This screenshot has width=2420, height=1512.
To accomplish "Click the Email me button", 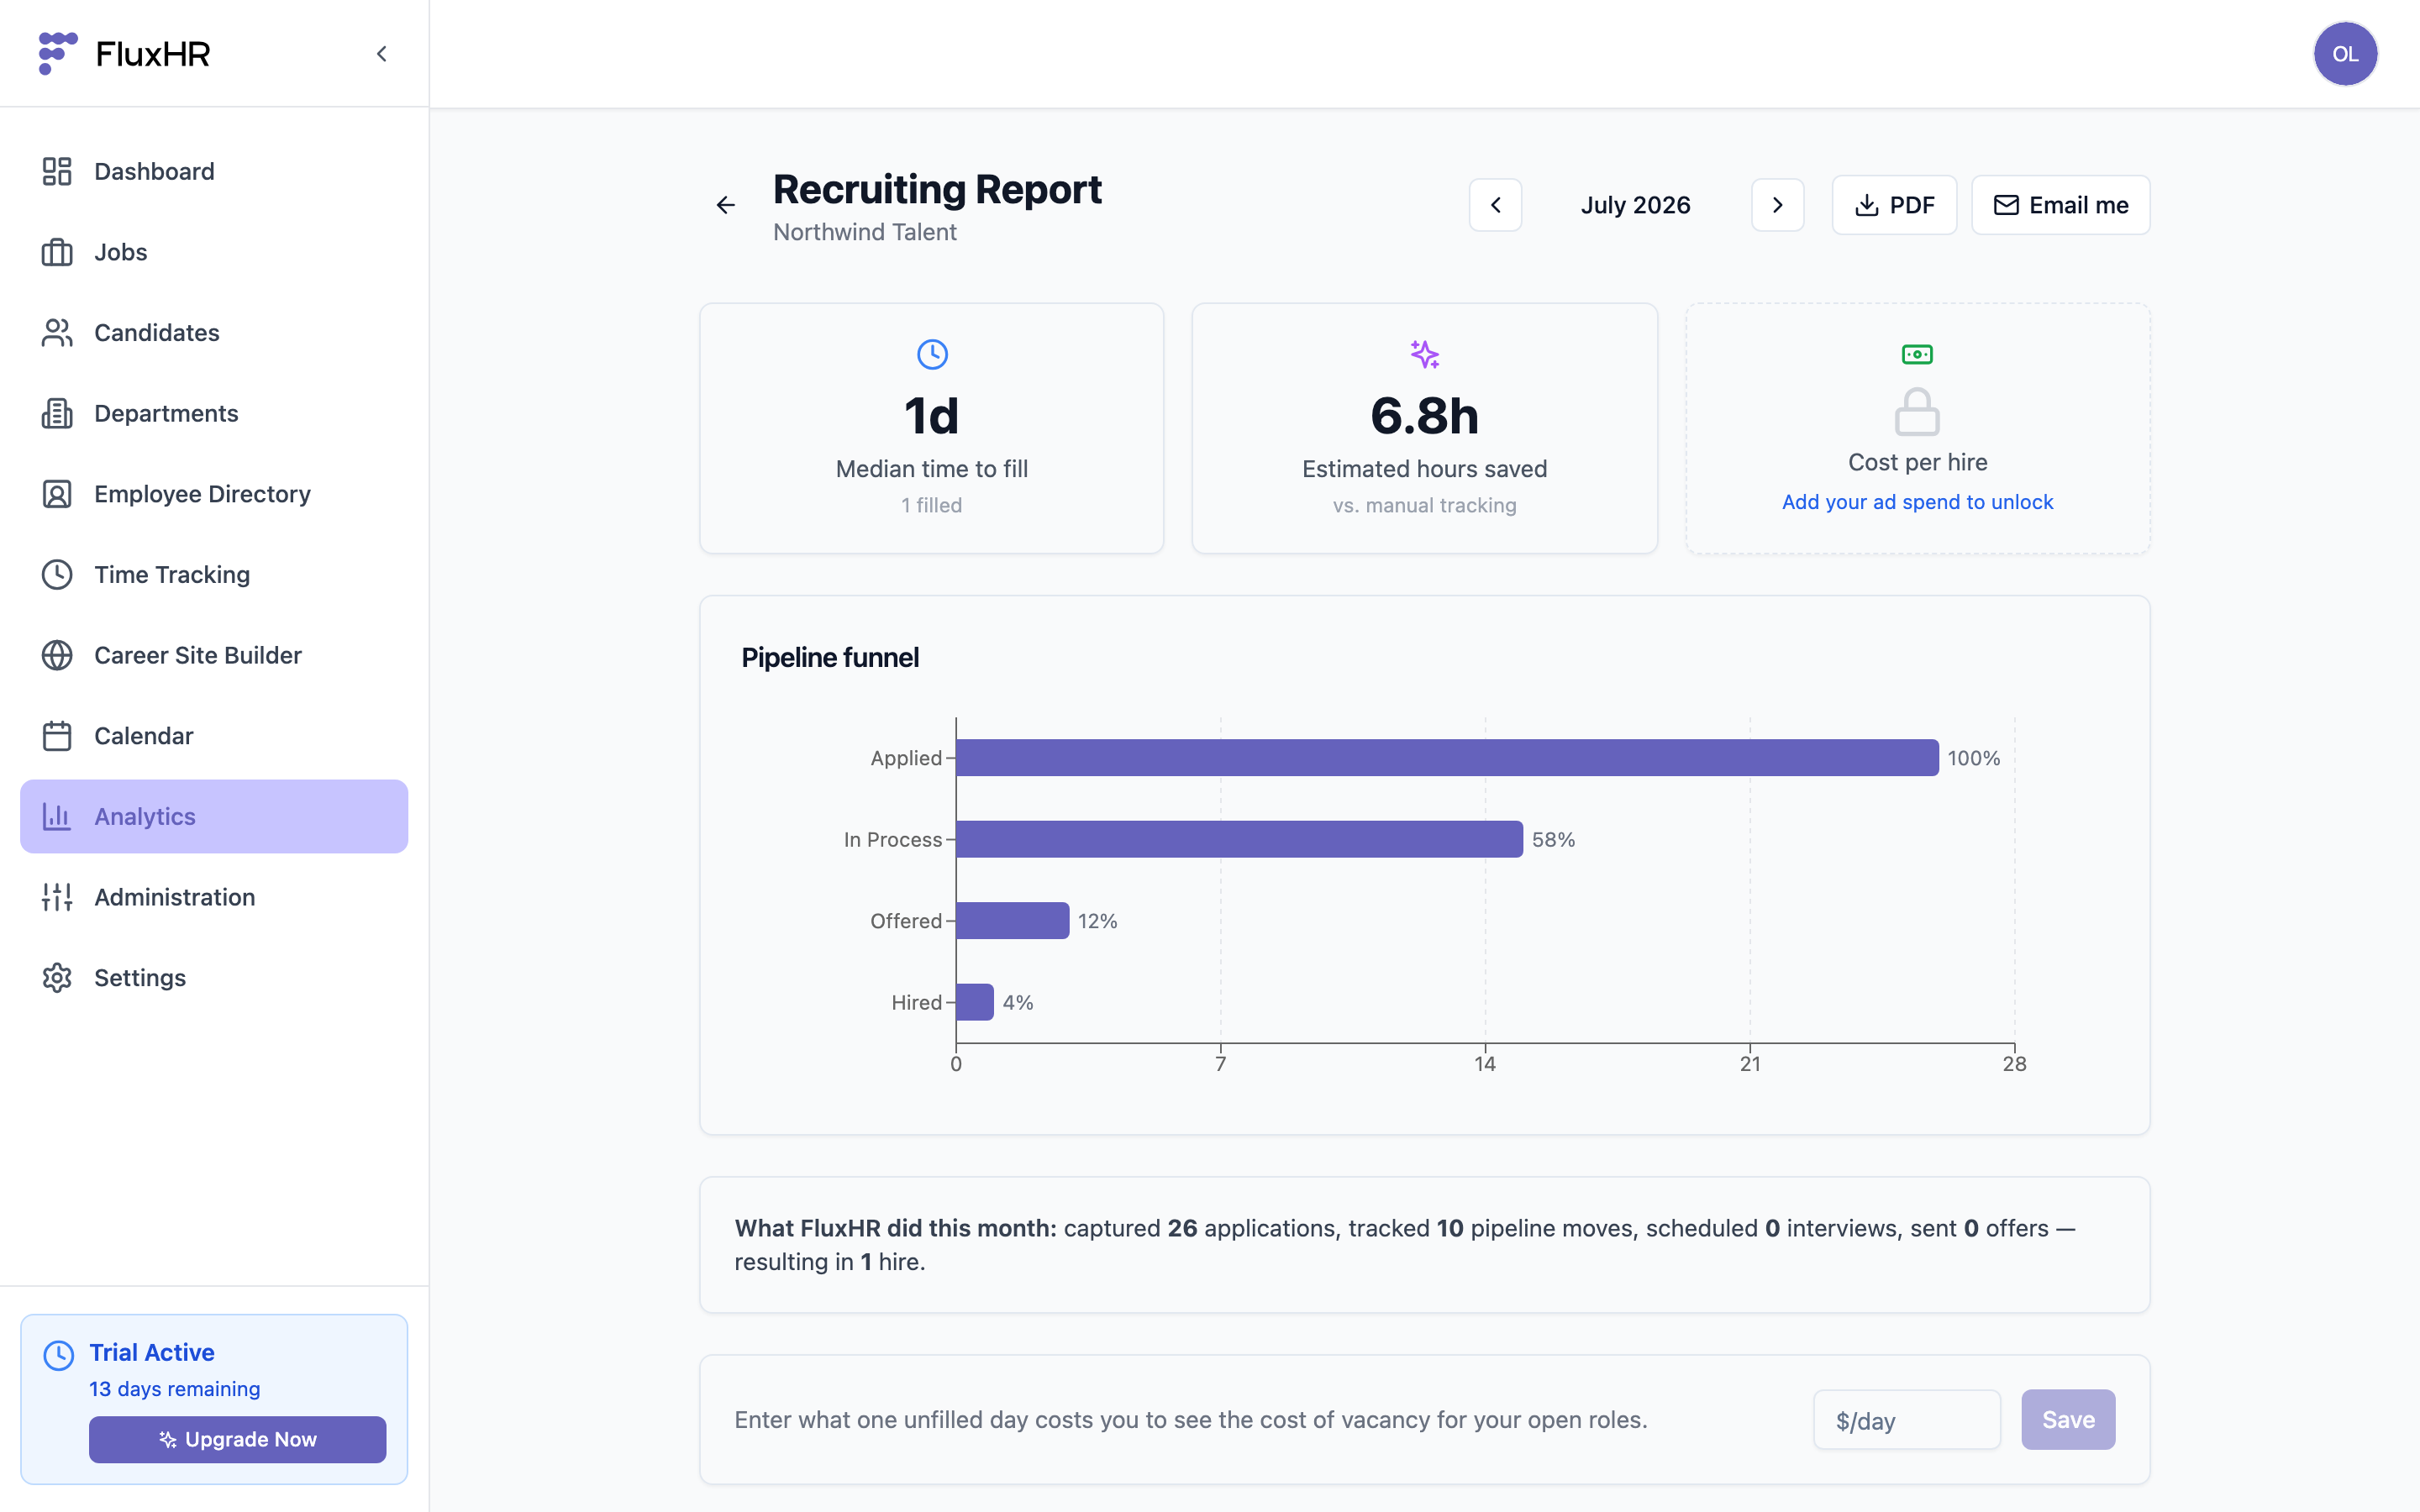I will click(2060, 205).
